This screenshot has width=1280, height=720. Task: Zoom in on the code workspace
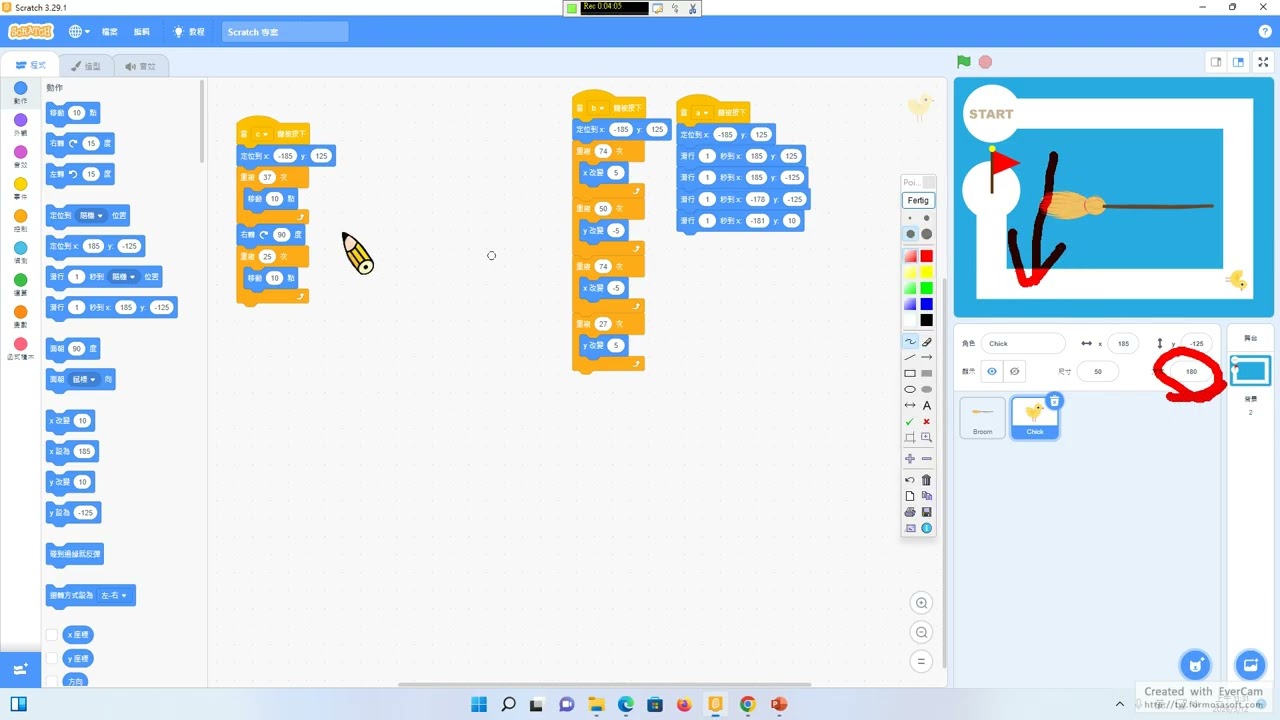click(x=922, y=603)
